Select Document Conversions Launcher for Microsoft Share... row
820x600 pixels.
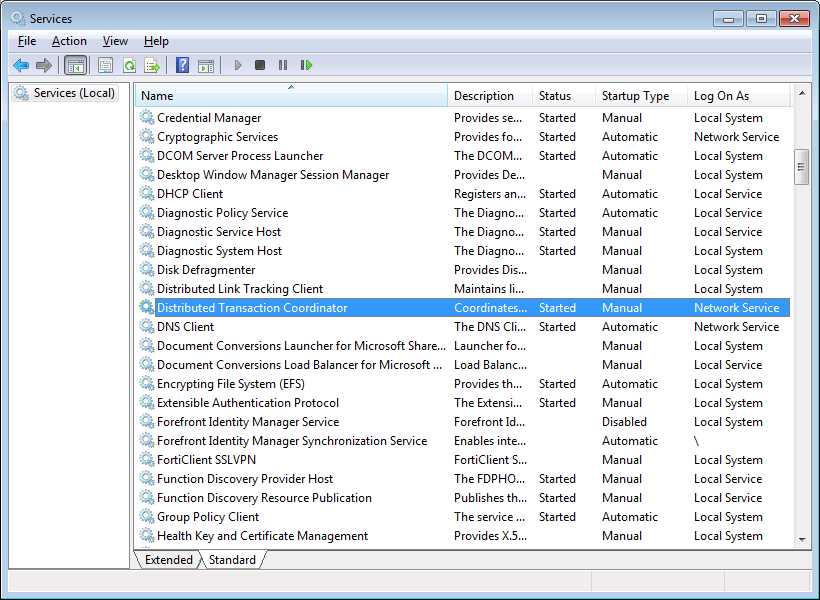click(463, 346)
